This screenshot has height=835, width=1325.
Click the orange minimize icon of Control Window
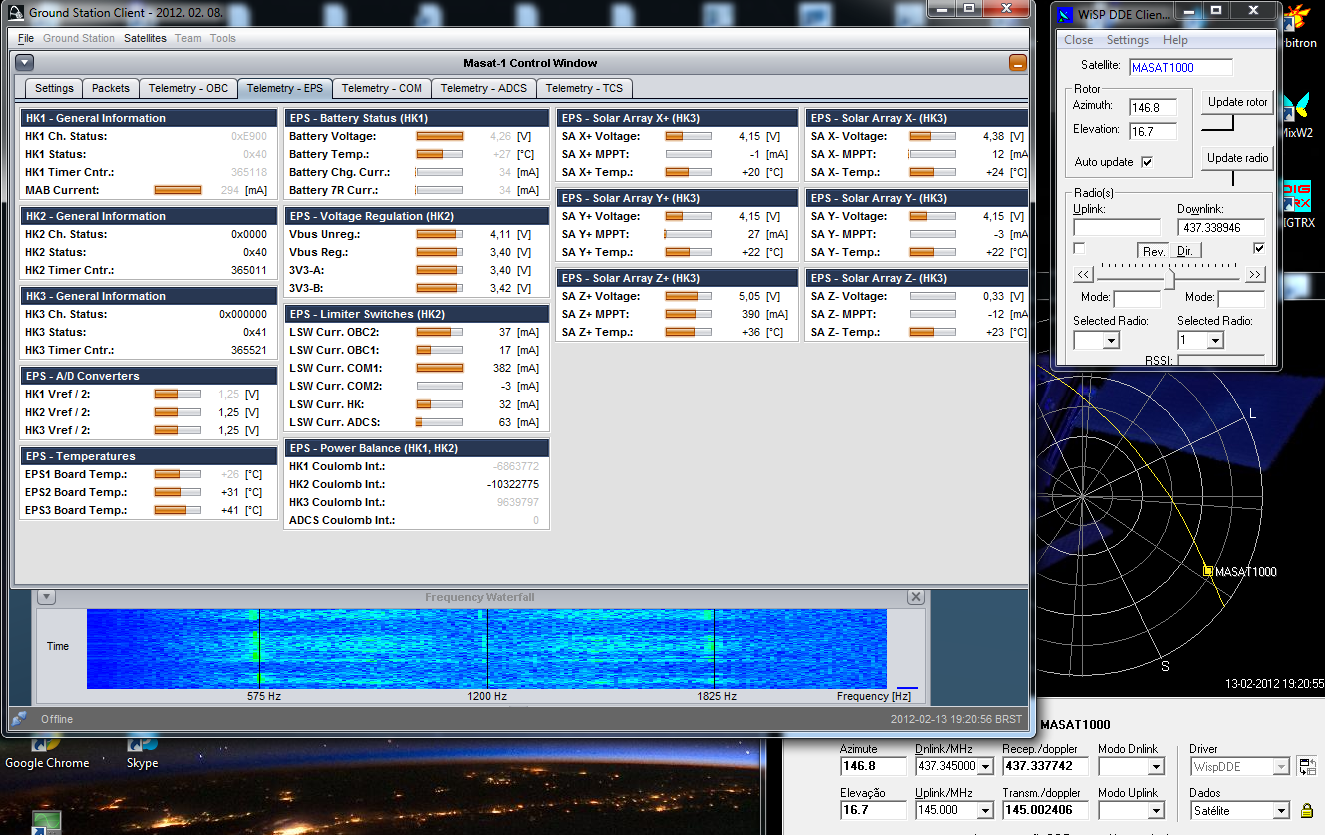pyautogui.click(x=1016, y=63)
